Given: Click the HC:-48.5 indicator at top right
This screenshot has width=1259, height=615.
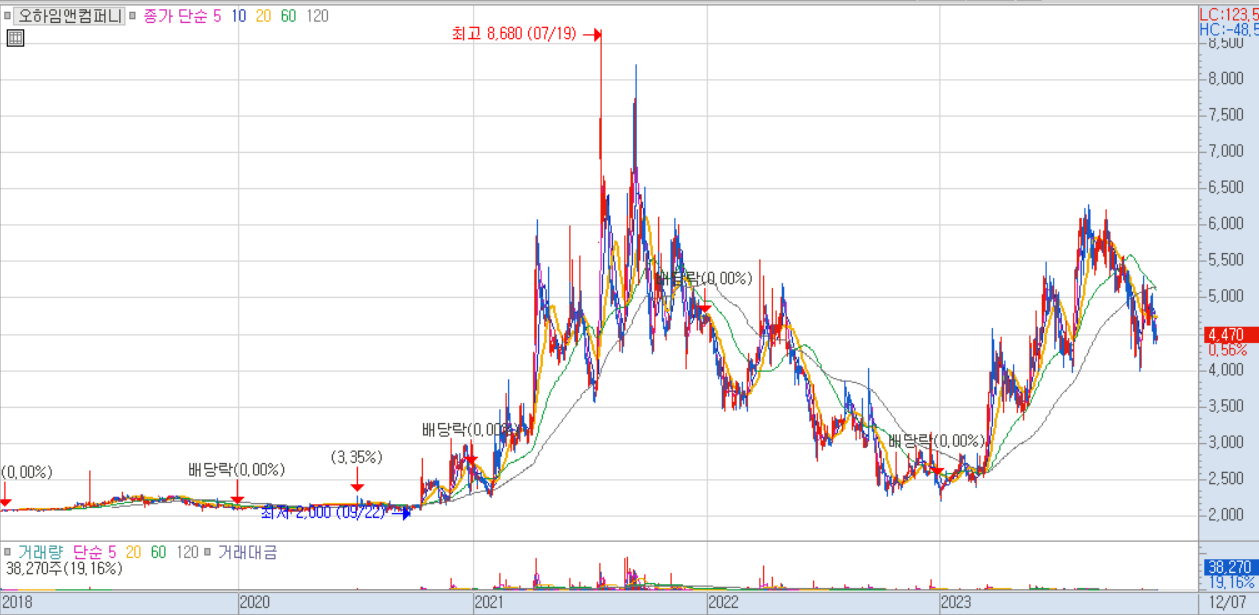Looking at the screenshot, I should [x=1229, y=30].
